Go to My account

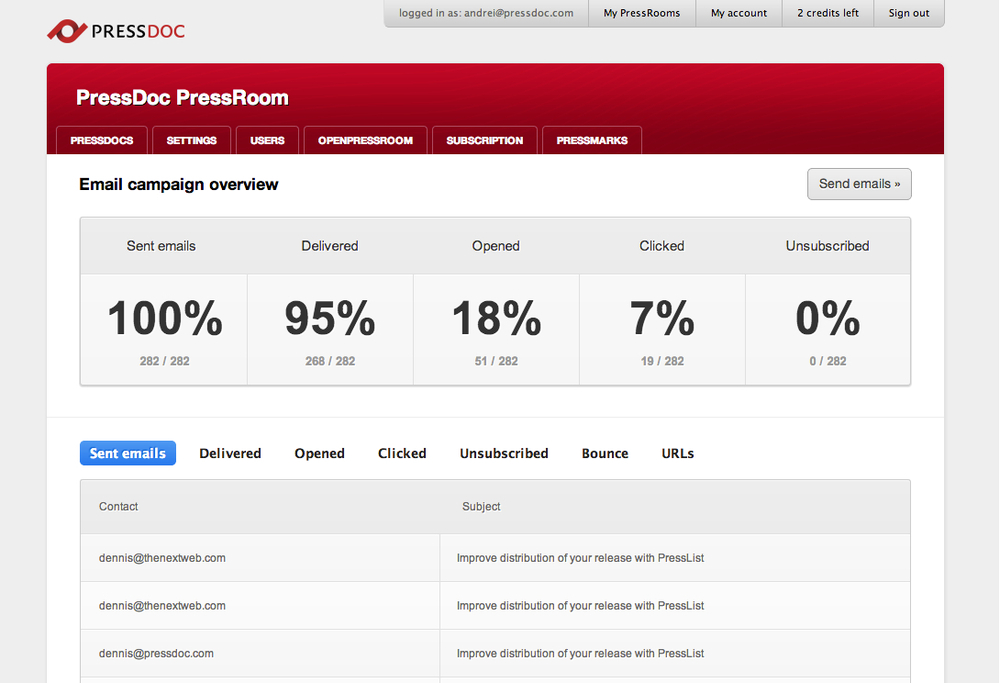739,13
